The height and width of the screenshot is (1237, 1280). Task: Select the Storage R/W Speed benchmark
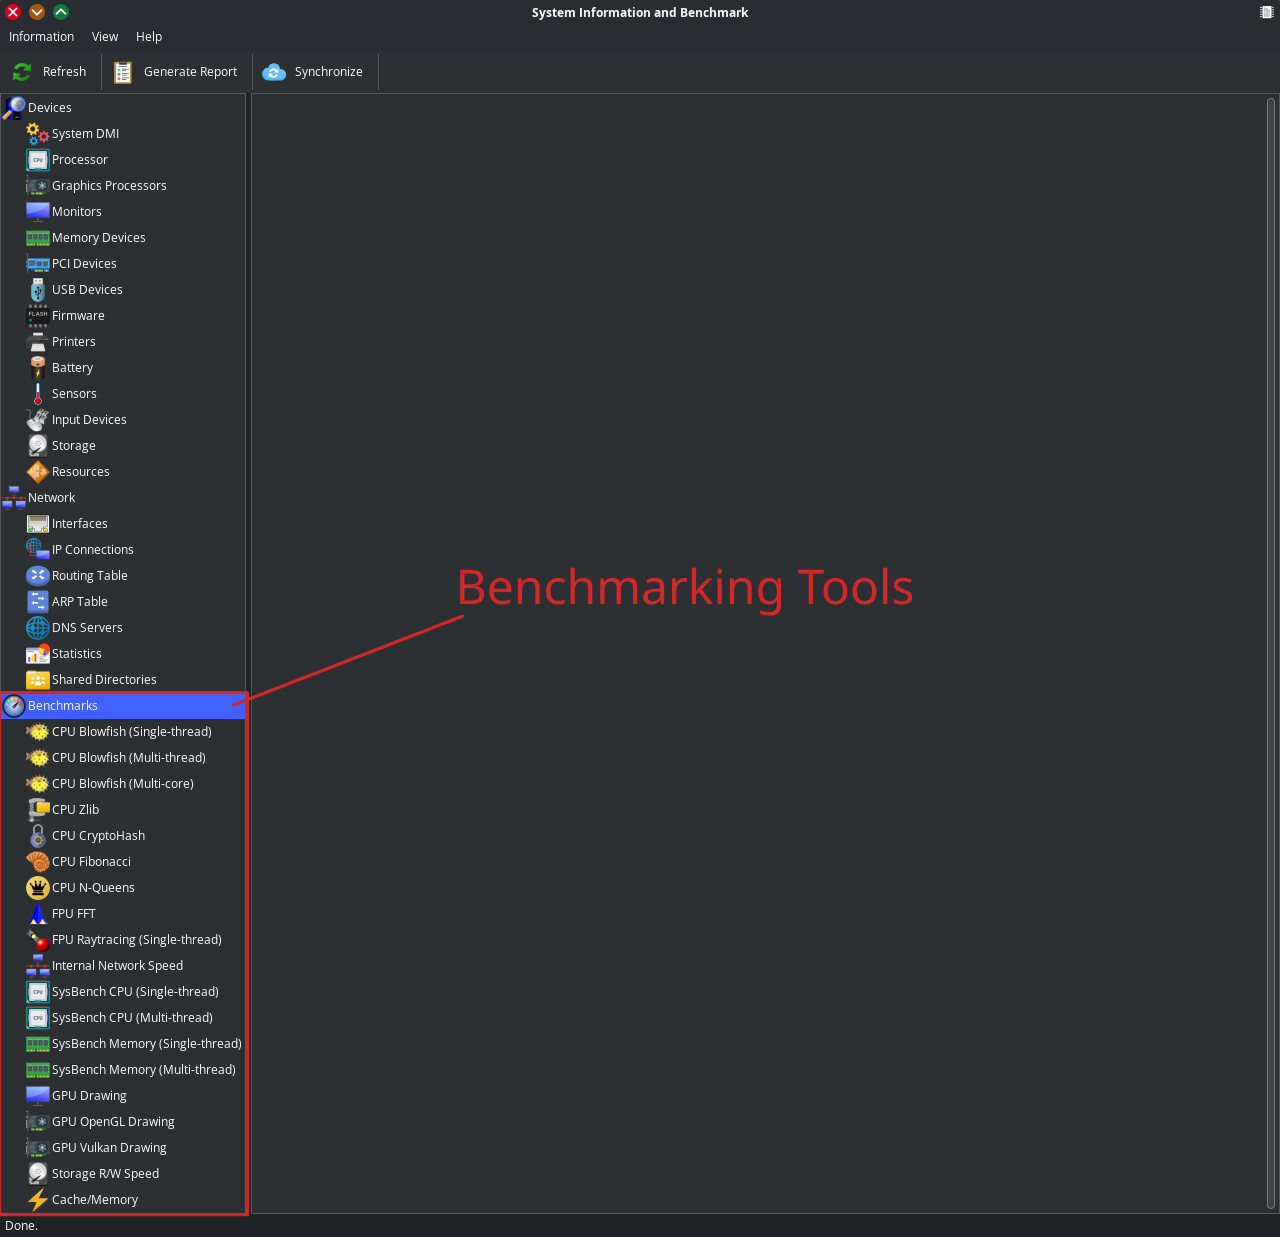[105, 1174]
